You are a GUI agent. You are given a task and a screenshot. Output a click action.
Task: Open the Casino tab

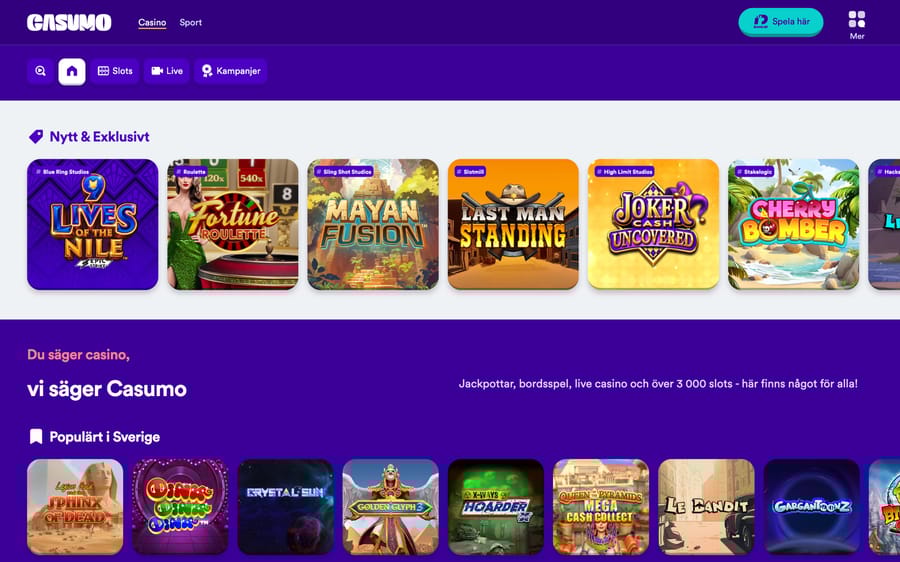pyautogui.click(x=152, y=22)
